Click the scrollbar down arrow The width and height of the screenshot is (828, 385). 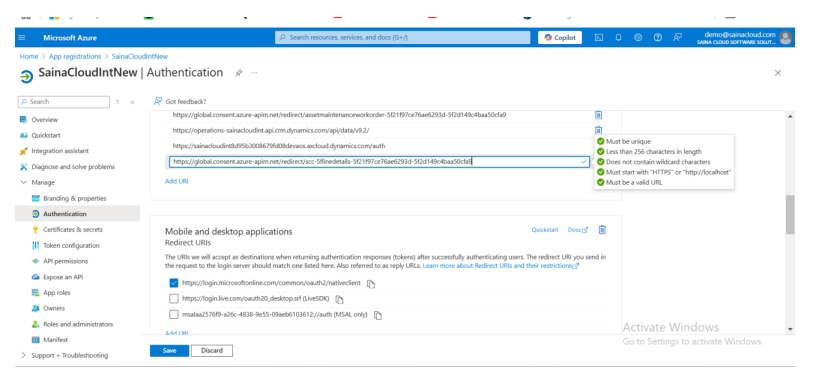[790, 329]
